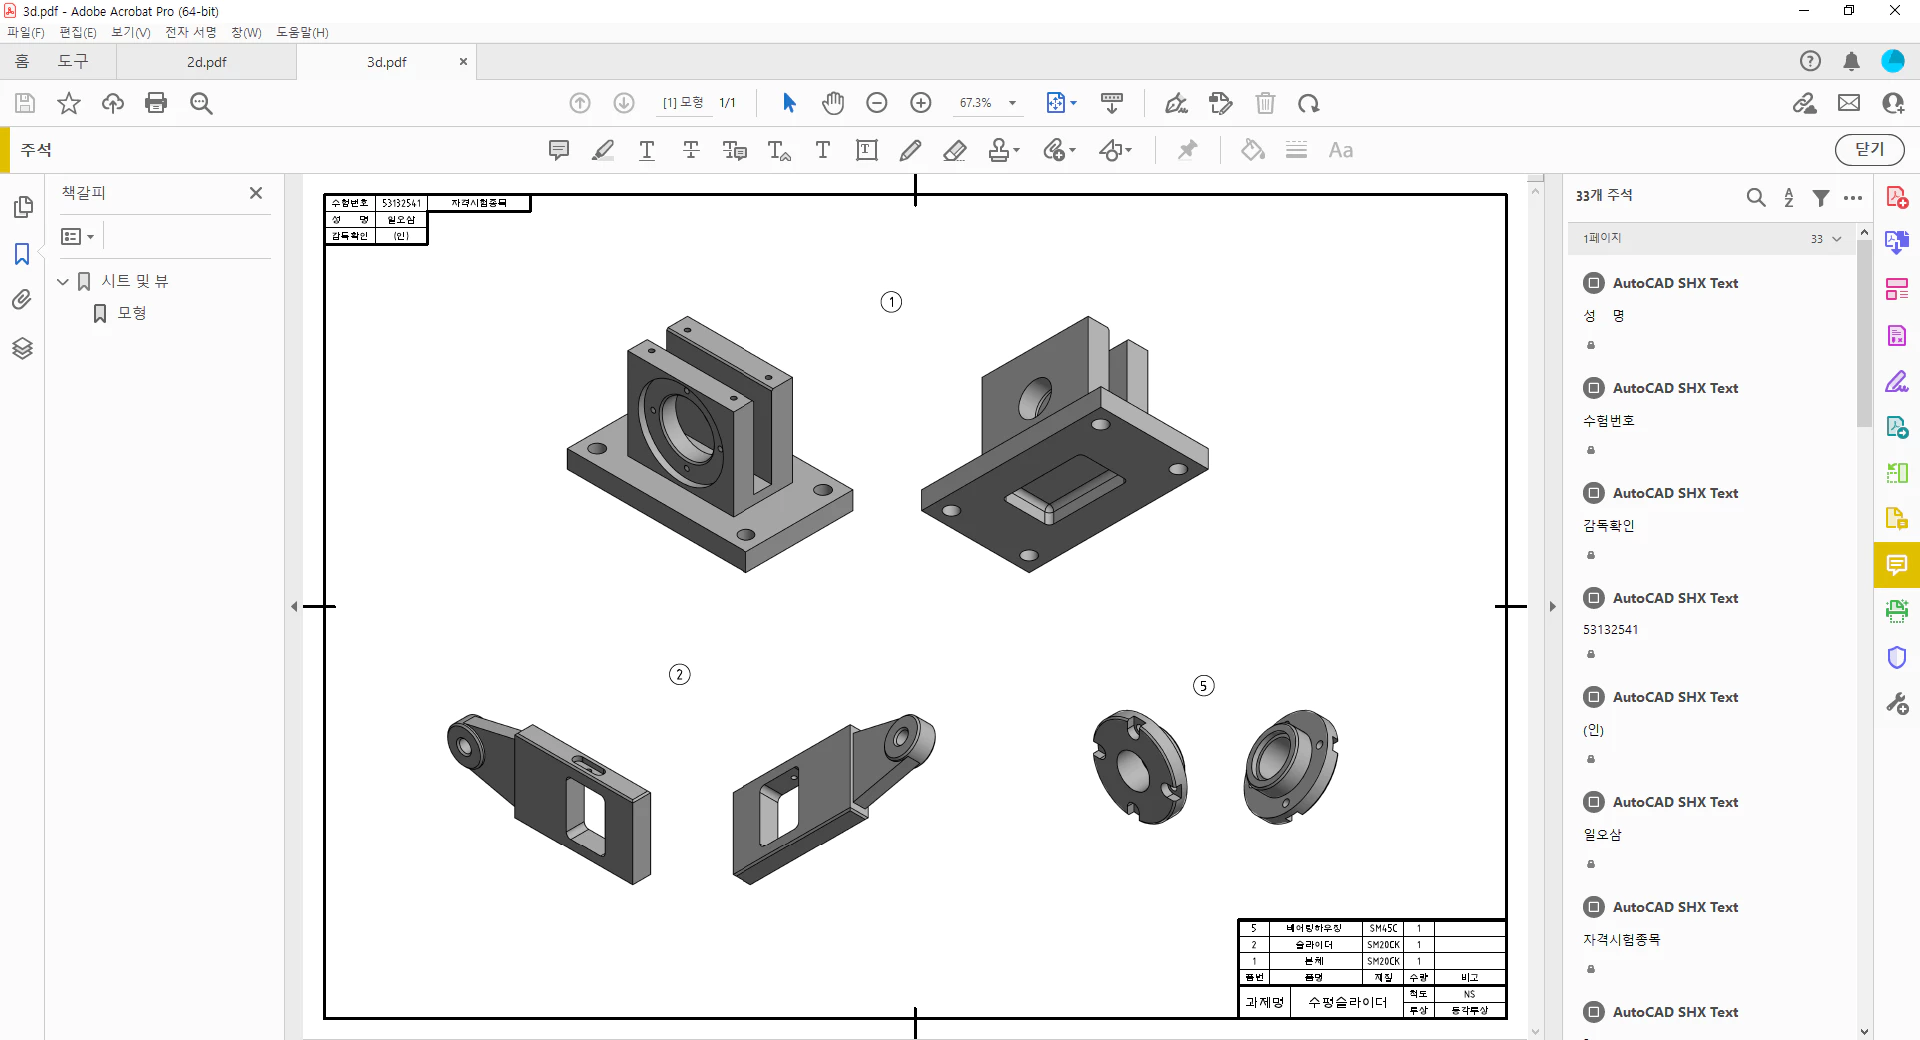1920x1040 pixels.
Task: Open the Find text magnifier
Action: pyautogui.click(x=201, y=103)
